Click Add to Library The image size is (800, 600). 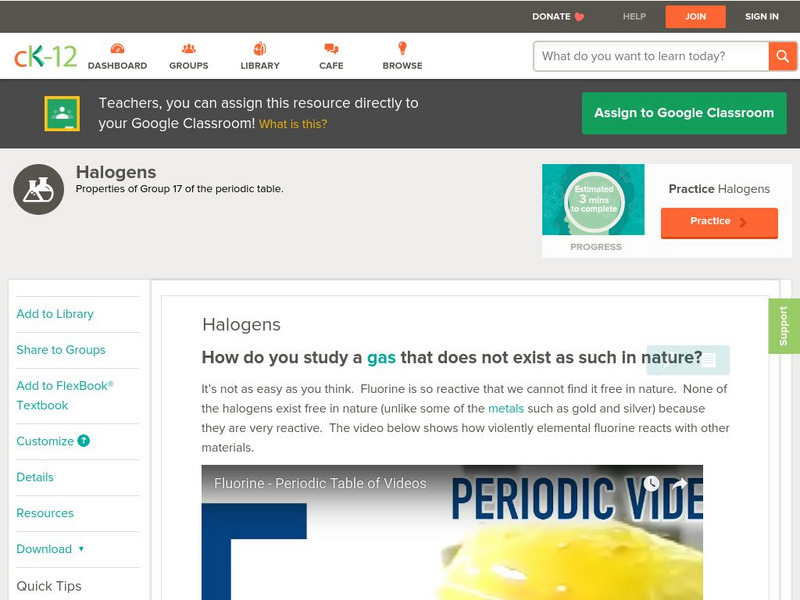pyautogui.click(x=55, y=314)
